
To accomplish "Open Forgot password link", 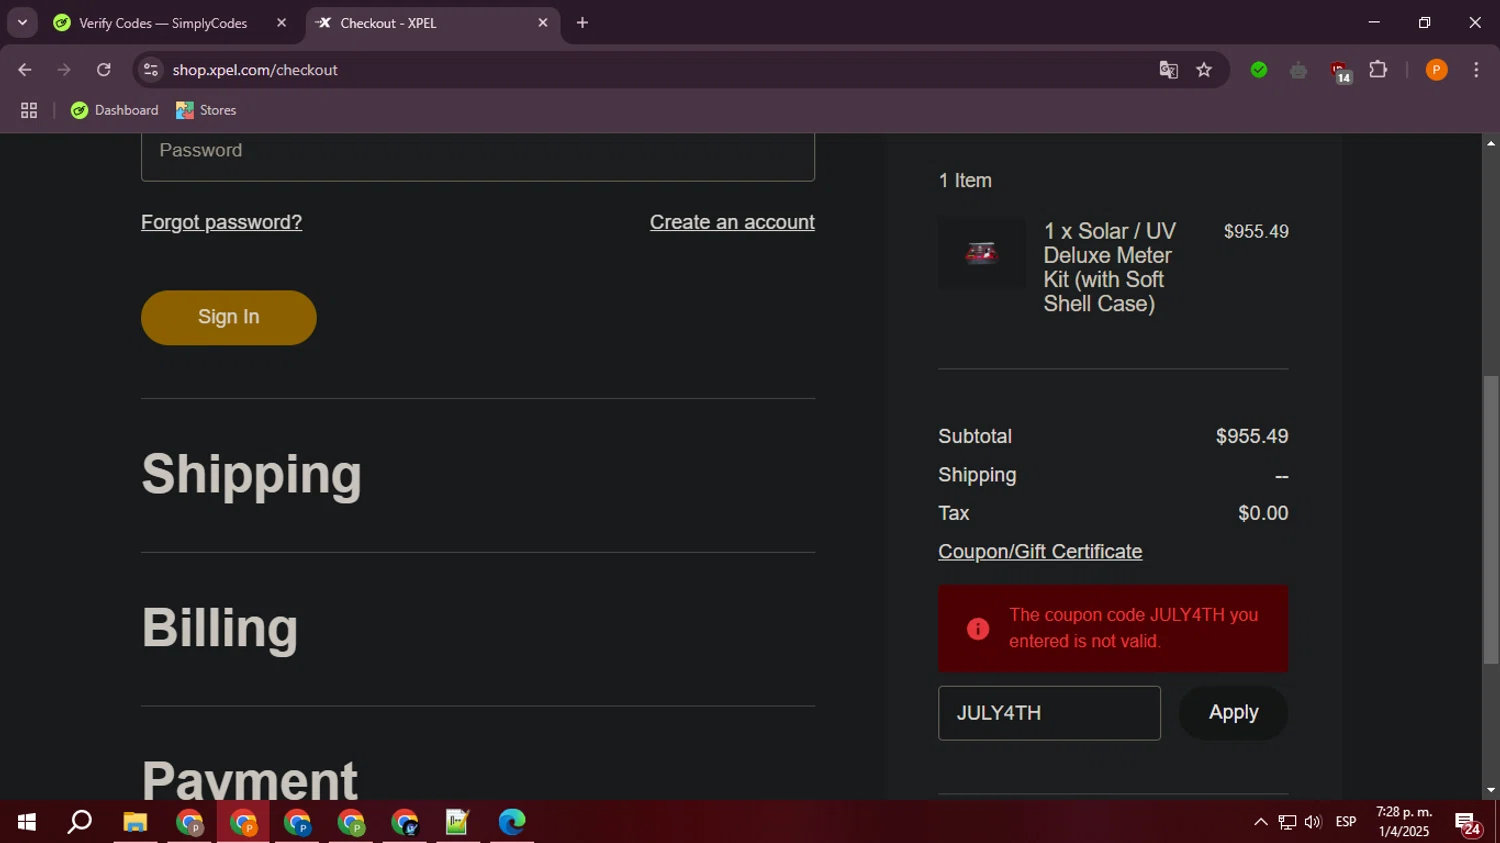I will point(221,222).
